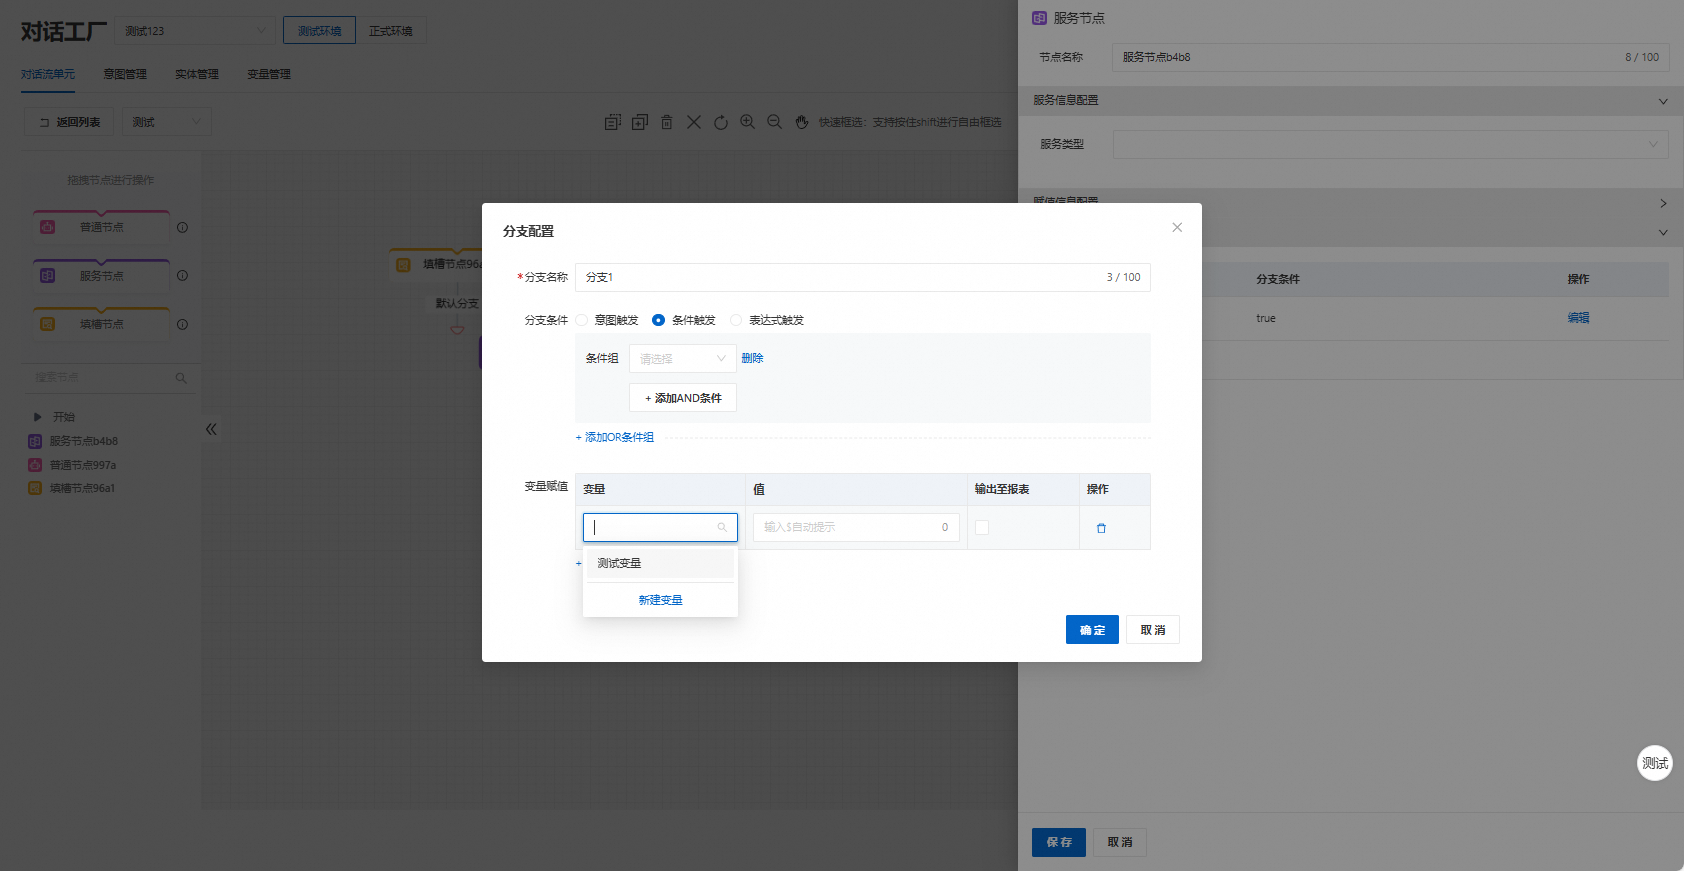The height and width of the screenshot is (871, 1684).
Task: Click 取消 in the 分支配置 dialog
Action: tap(1153, 630)
